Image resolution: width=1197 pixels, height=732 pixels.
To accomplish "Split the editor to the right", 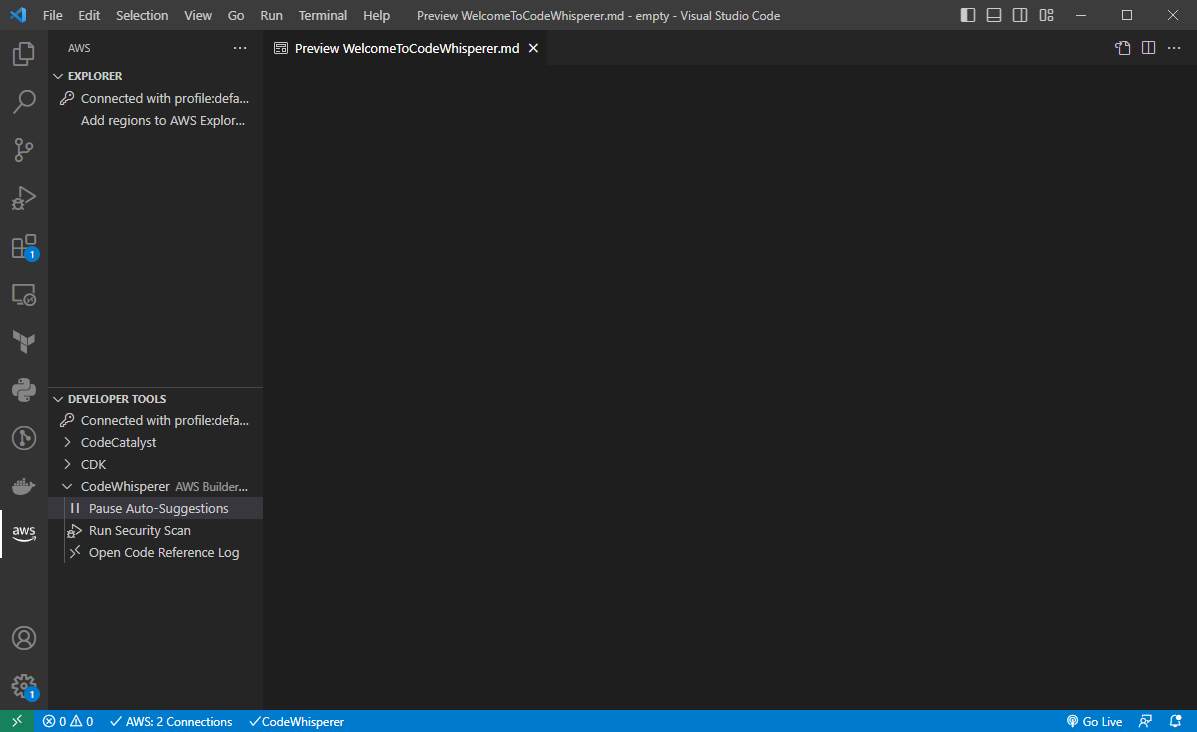I will pos(1148,48).
